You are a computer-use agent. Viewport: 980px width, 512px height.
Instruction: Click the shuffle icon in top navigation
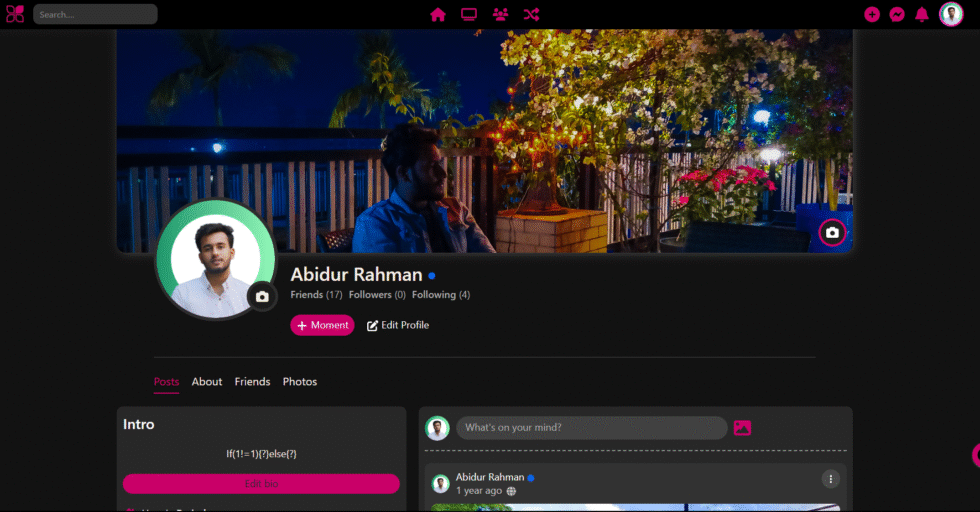coord(531,14)
